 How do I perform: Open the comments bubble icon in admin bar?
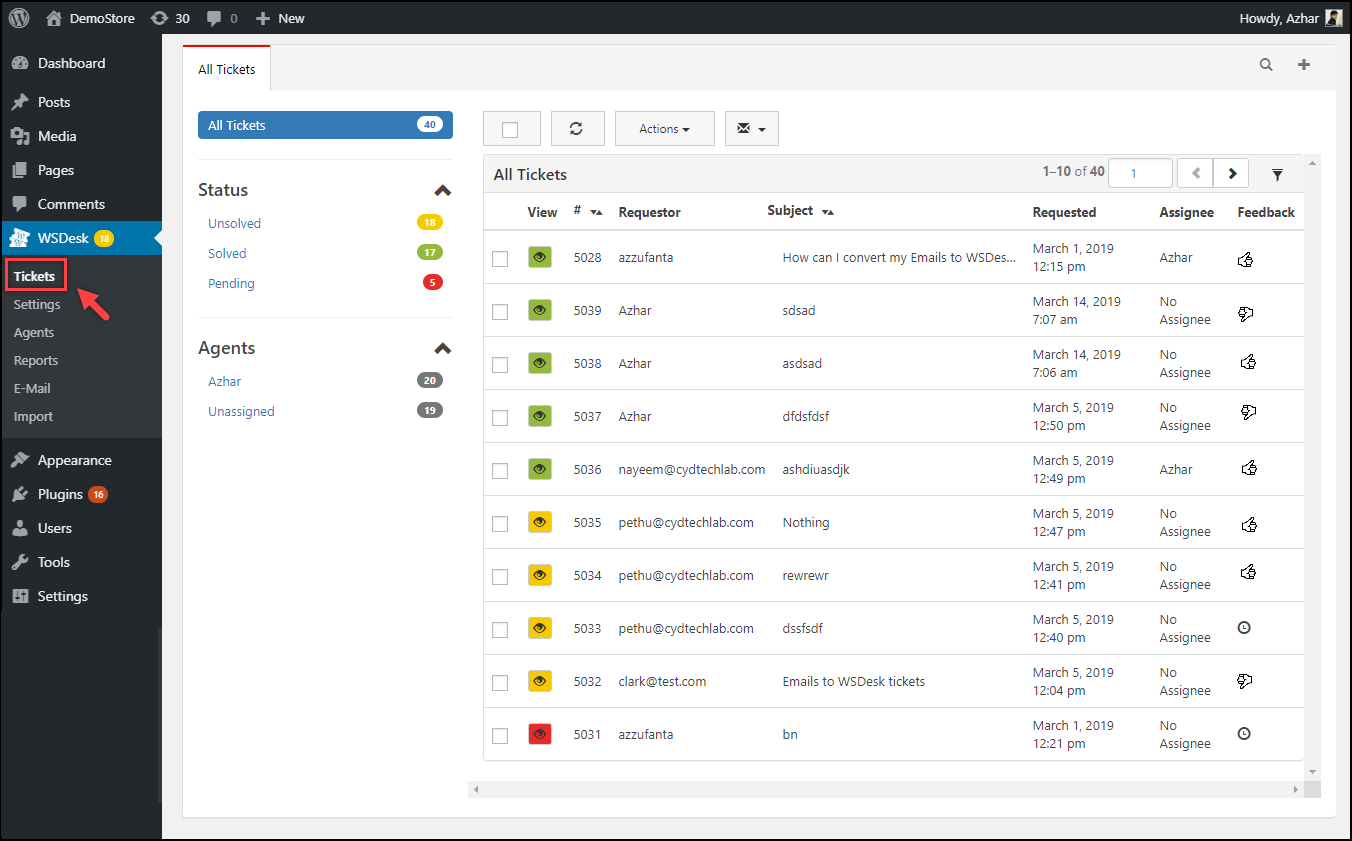click(x=214, y=18)
